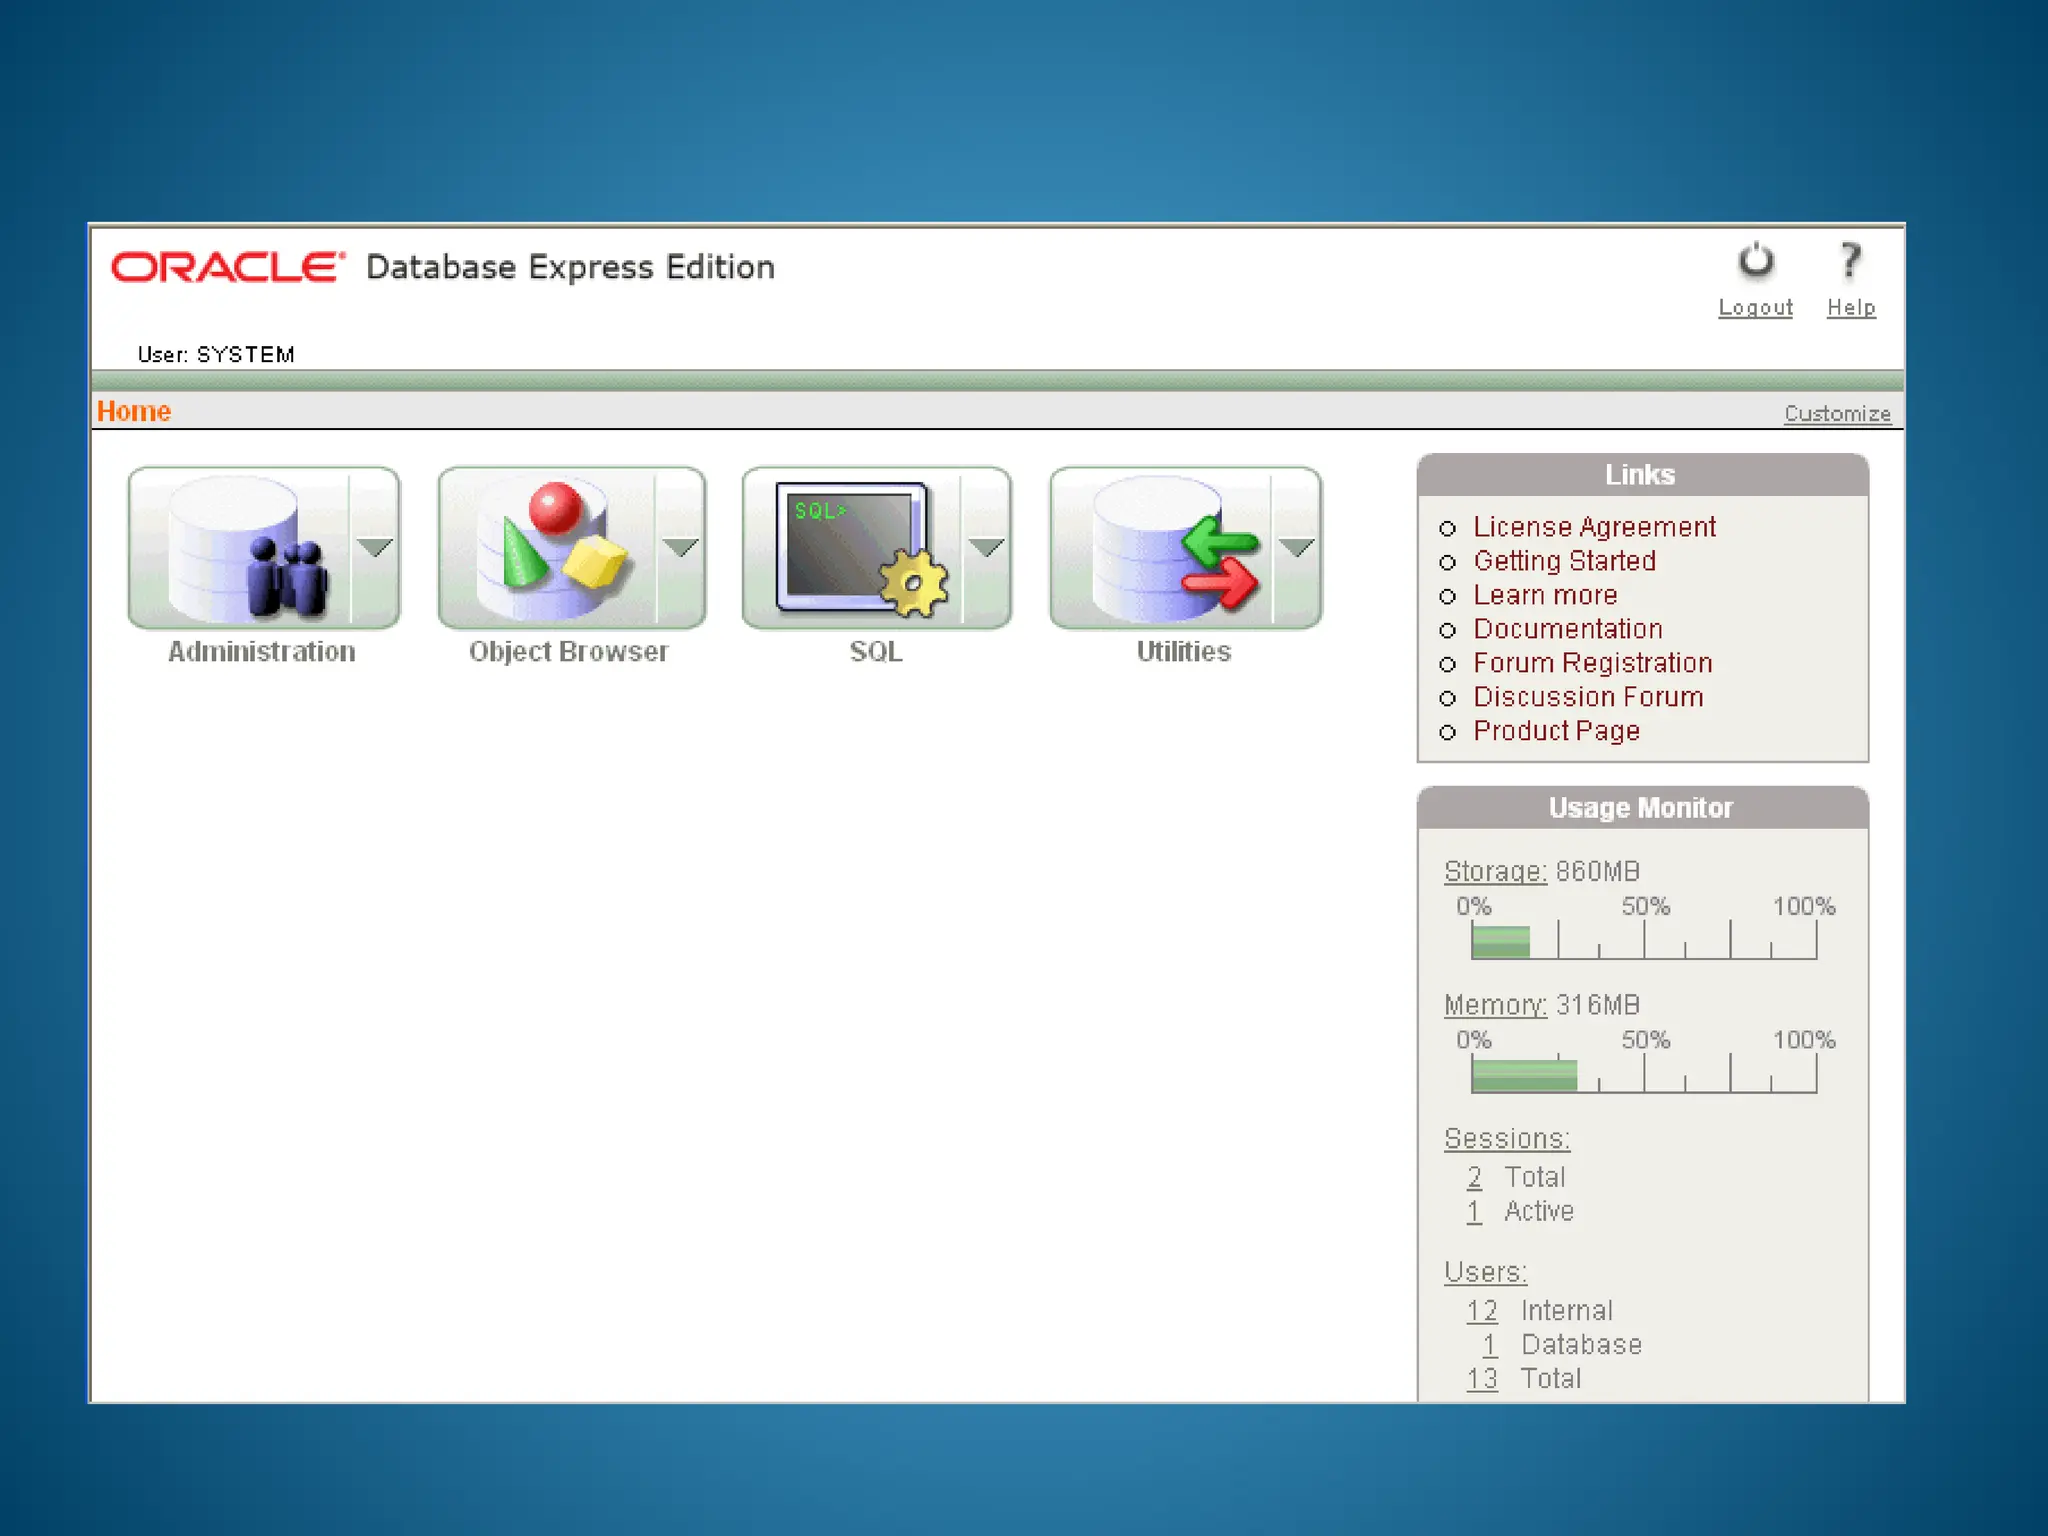
Task: Open the License Agreement link
Action: point(1594,527)
